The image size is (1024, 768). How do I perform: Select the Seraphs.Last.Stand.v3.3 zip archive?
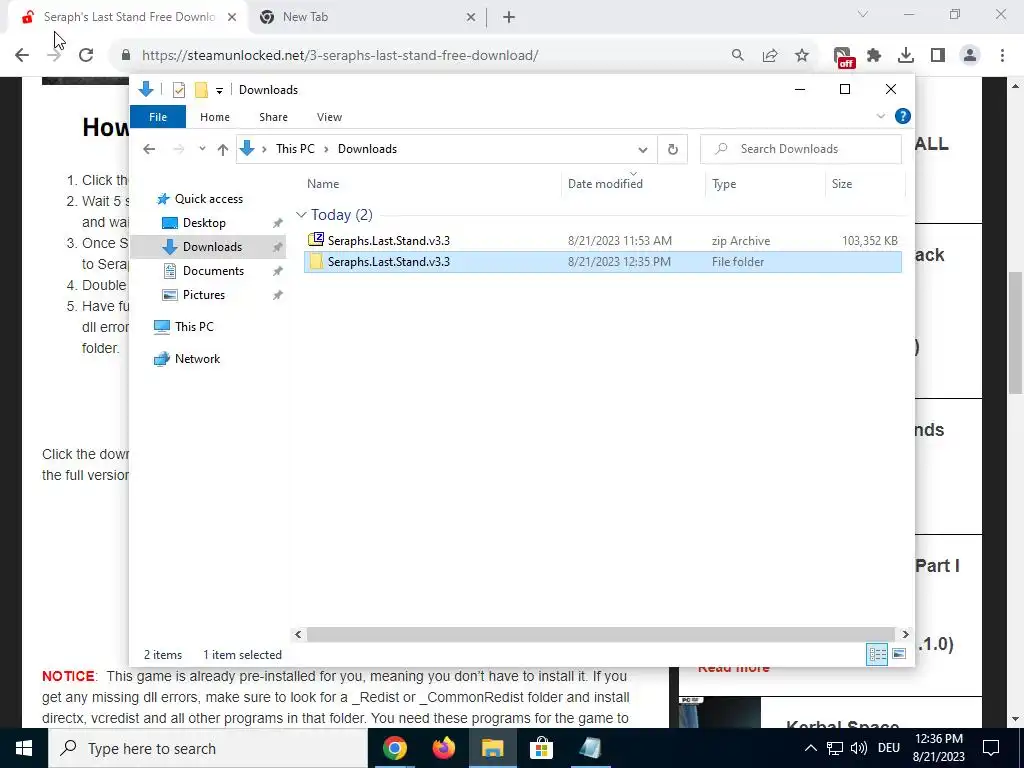[x=603, y=241]
